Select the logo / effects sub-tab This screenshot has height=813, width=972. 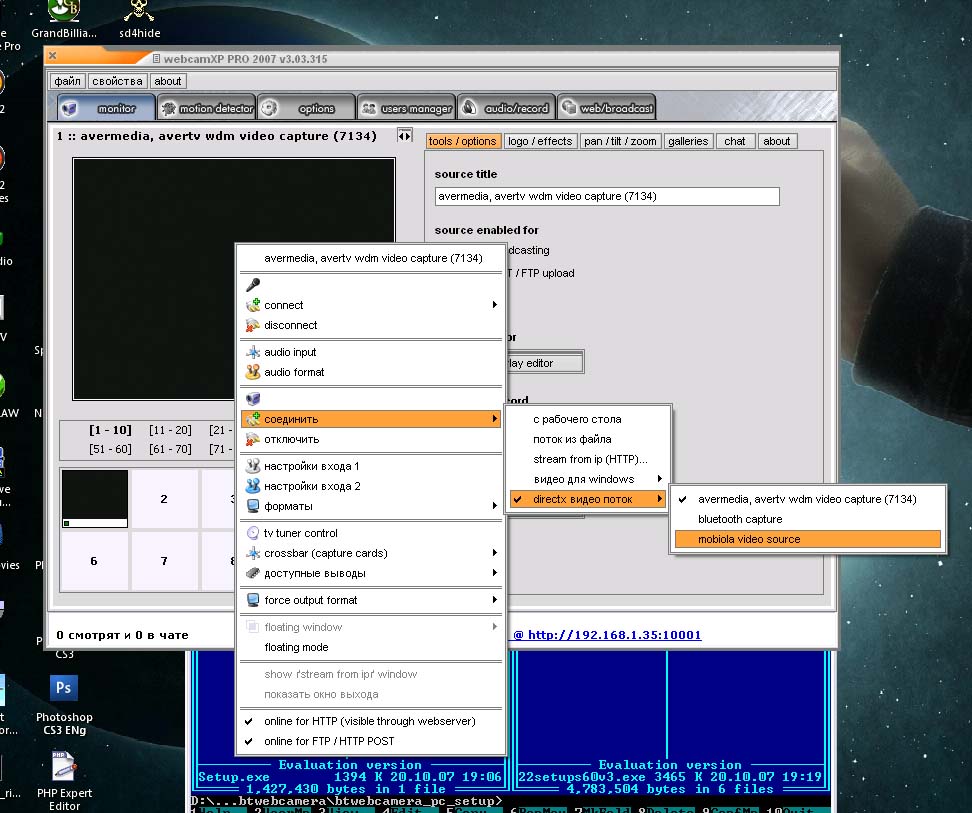(540, 141)
